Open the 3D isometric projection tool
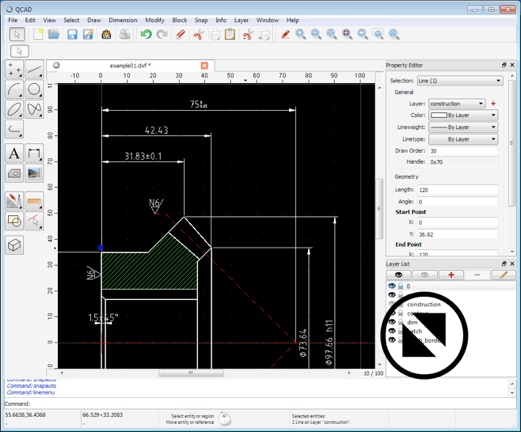 (x=14, y=245)
